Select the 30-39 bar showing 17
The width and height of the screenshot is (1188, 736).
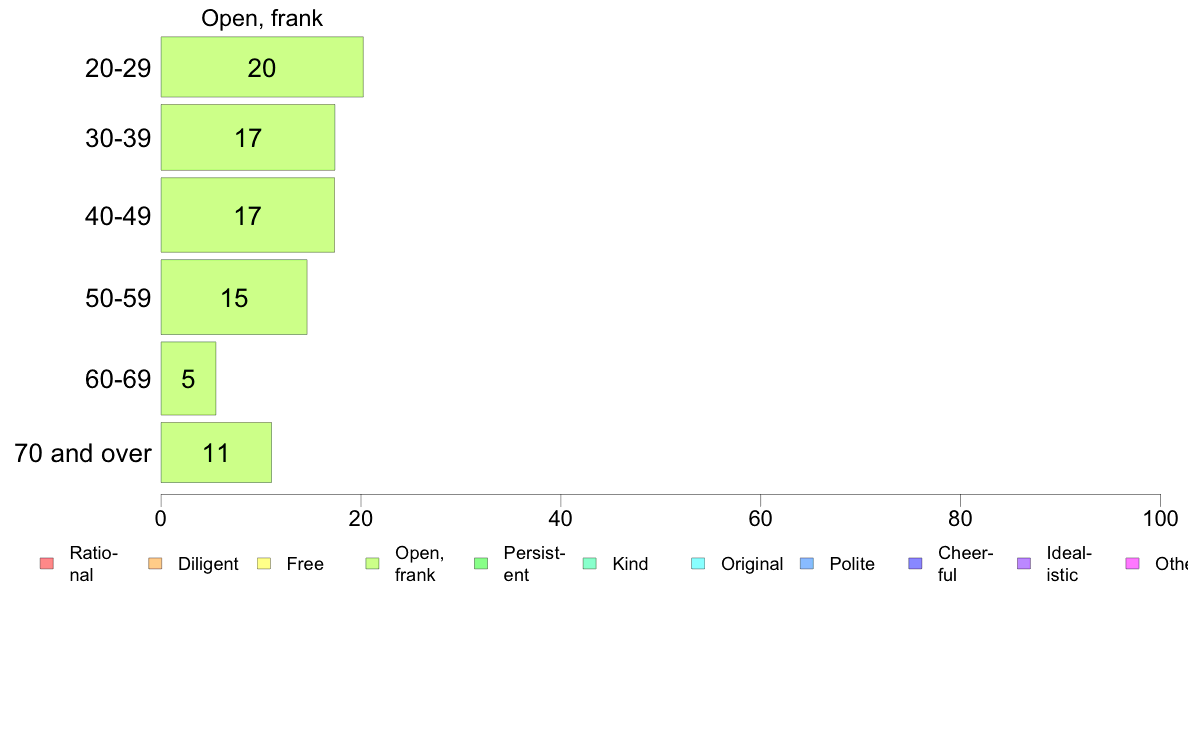coord(248,137)
